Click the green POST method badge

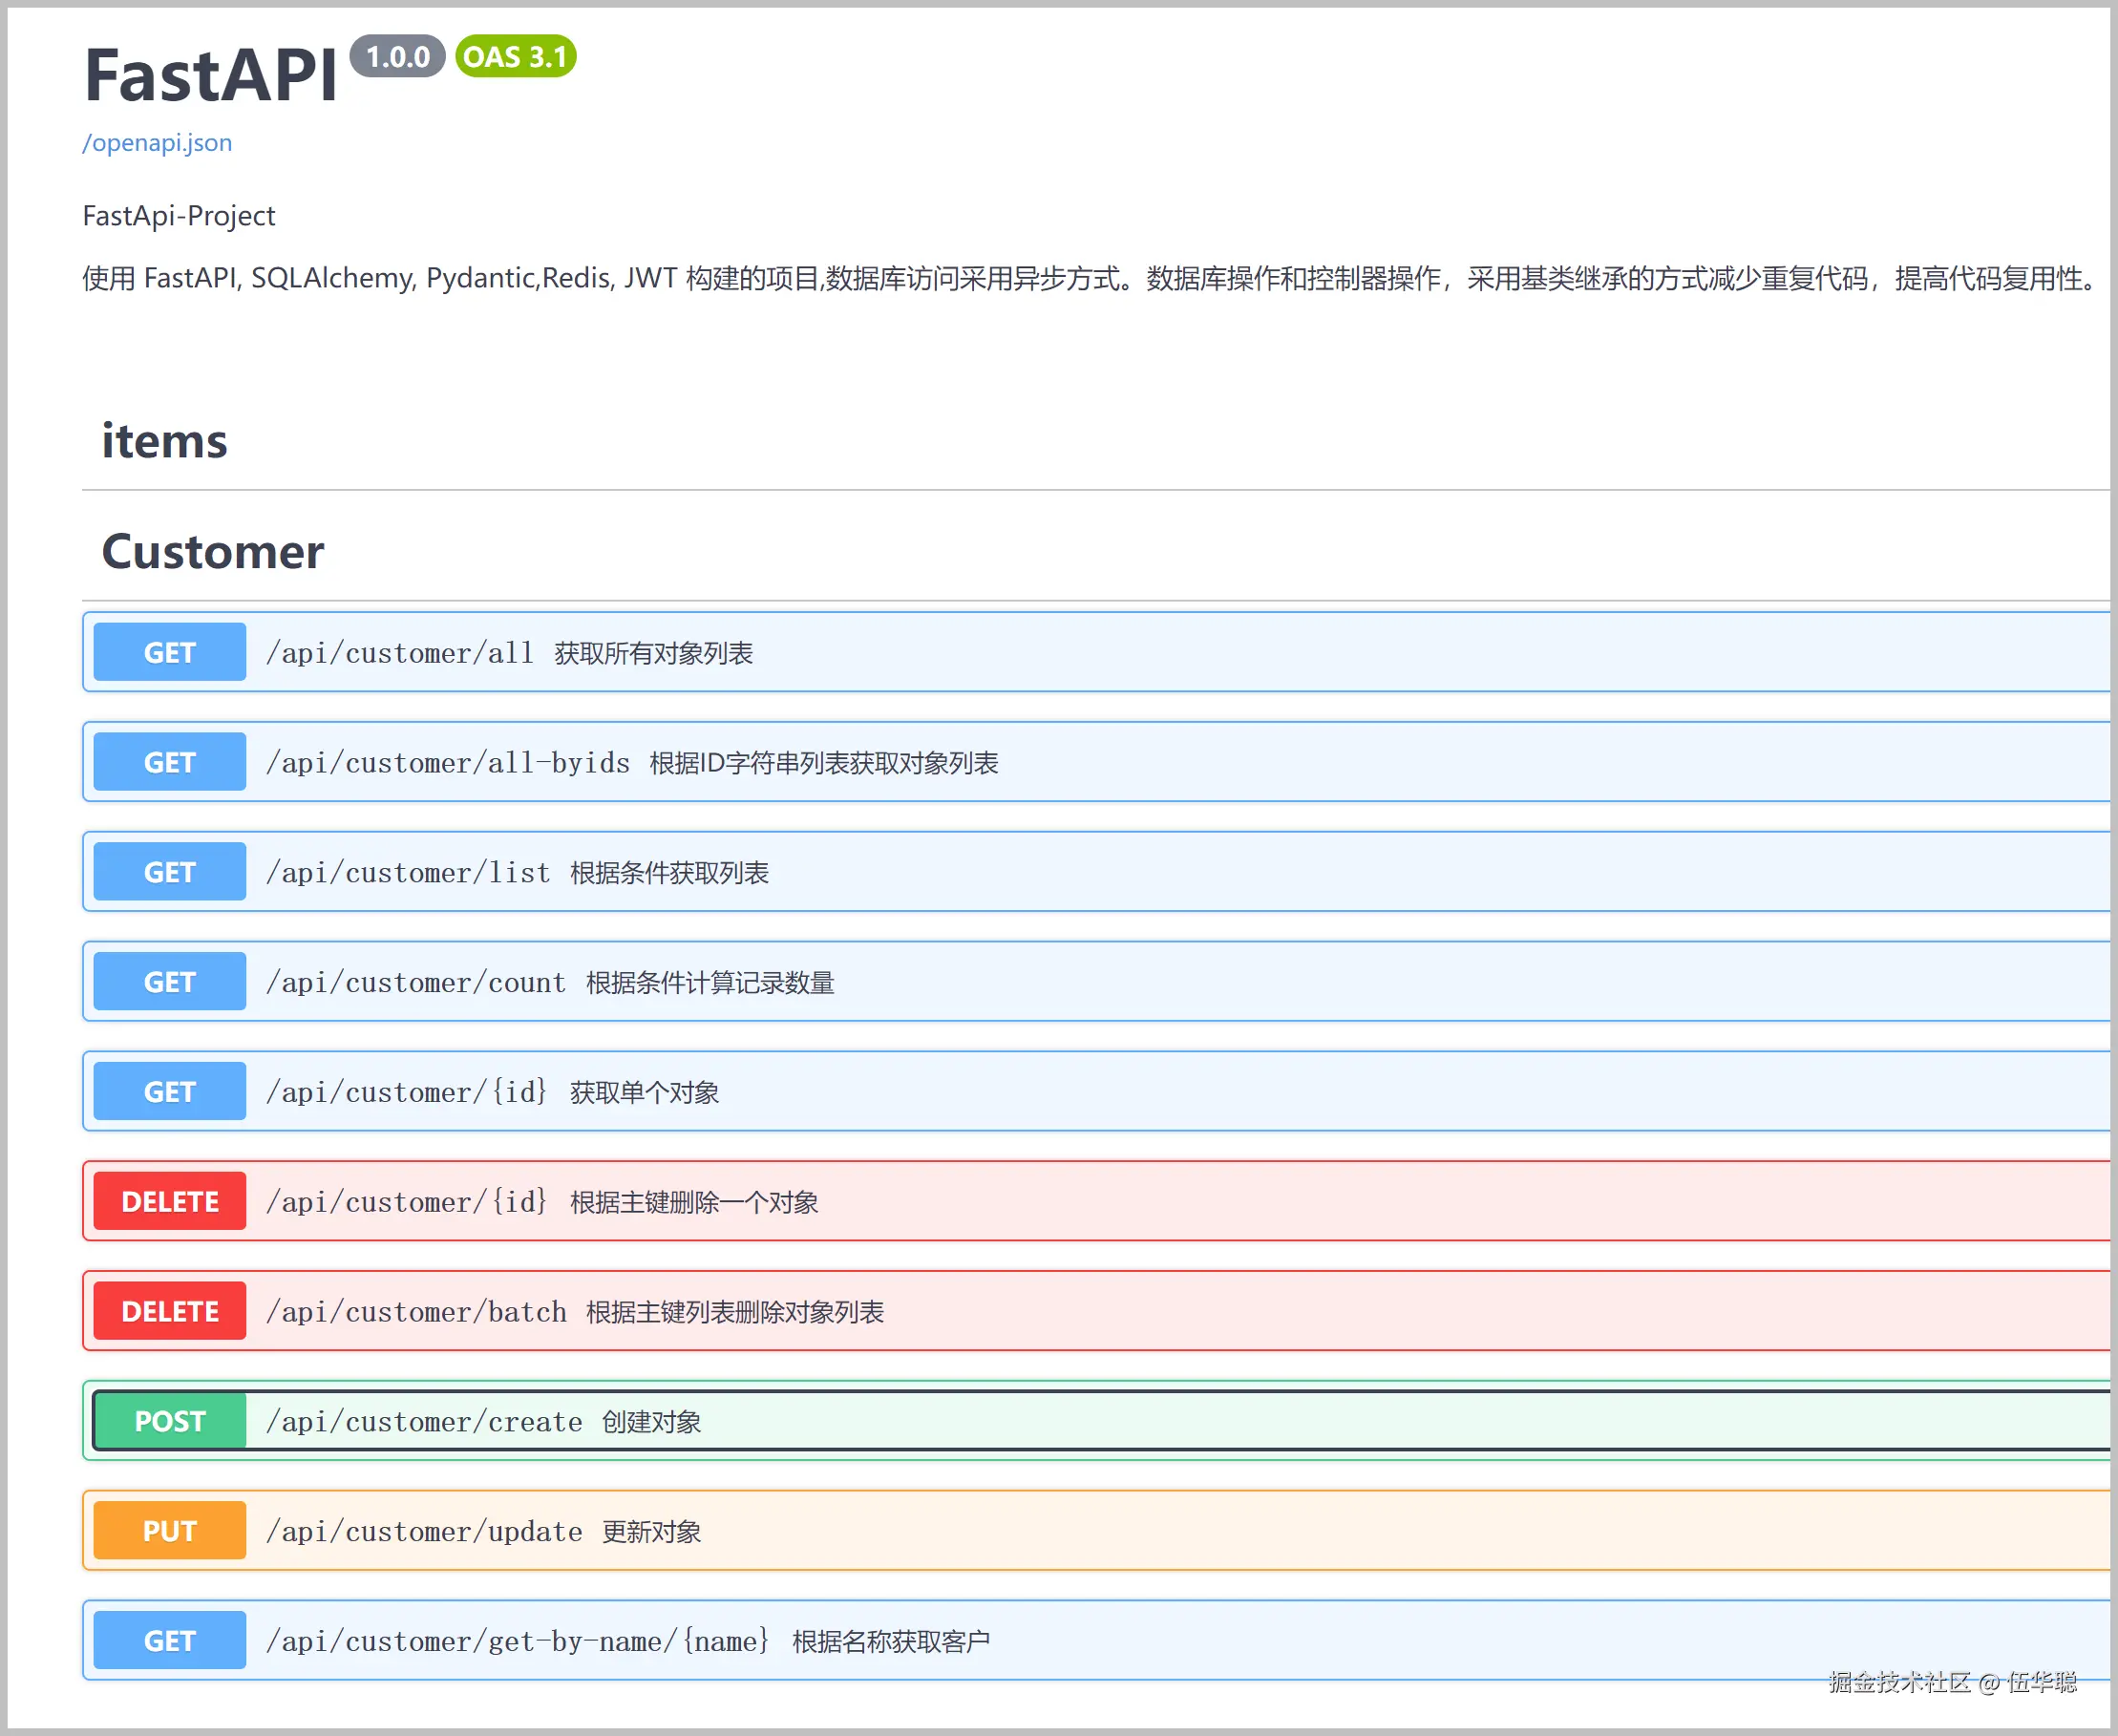pos(169,1421)
